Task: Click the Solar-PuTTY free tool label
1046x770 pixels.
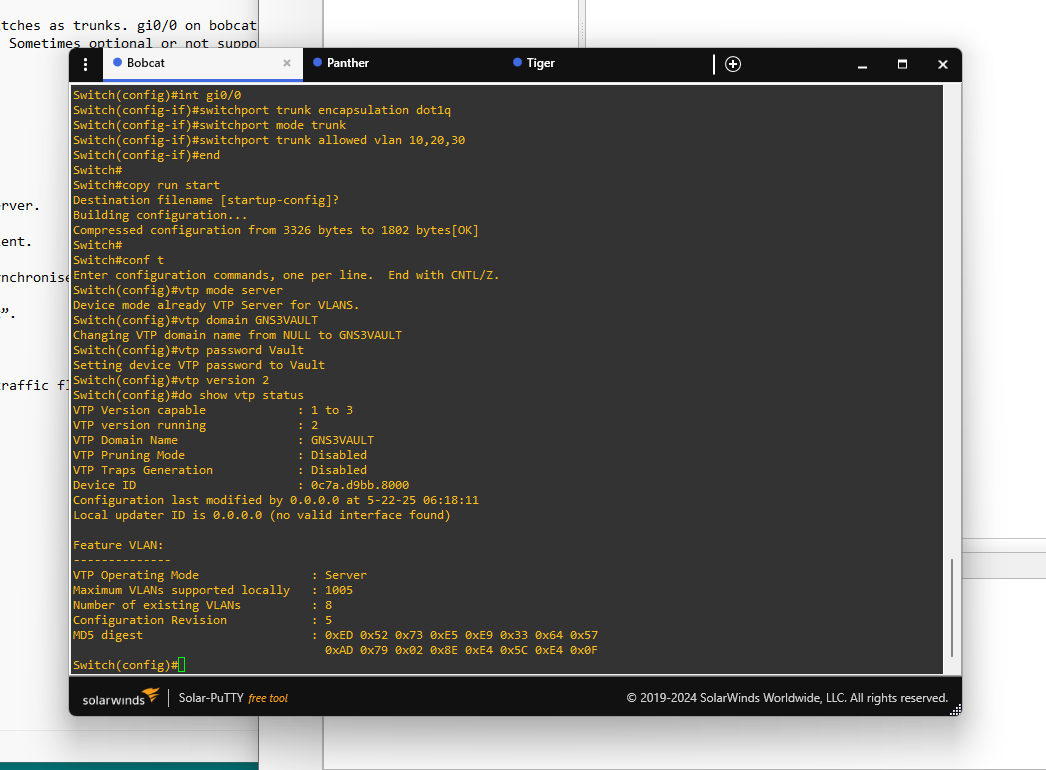Action: coord(233,698)
